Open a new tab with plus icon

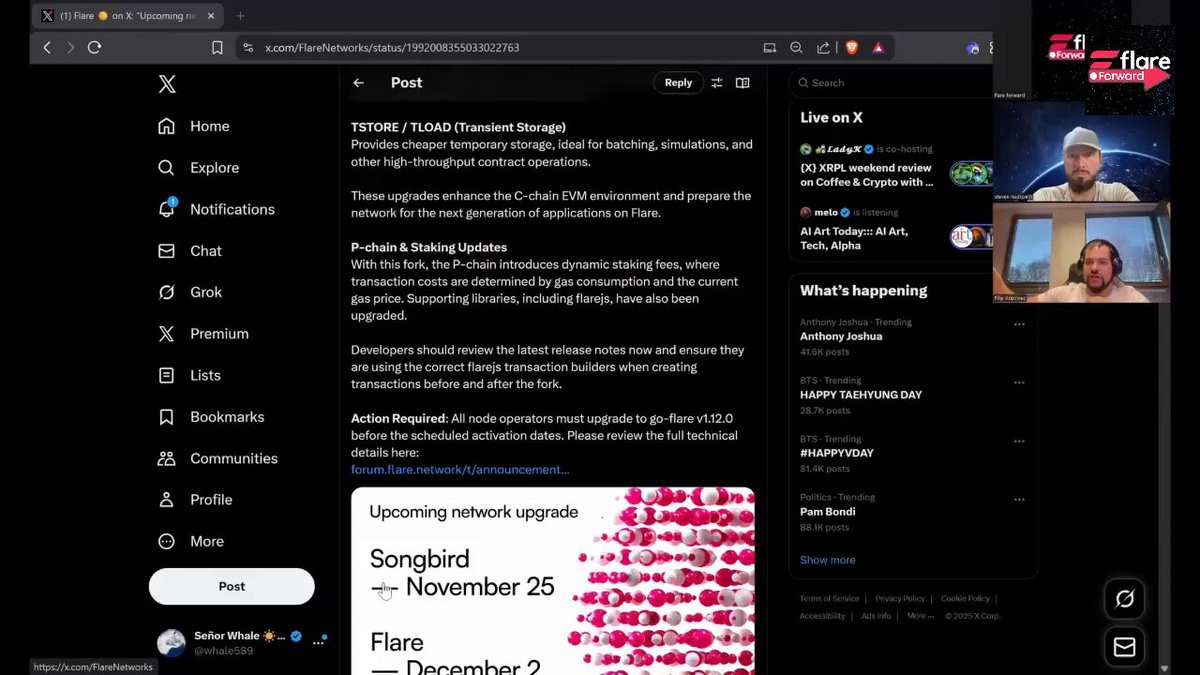point(240,16)
